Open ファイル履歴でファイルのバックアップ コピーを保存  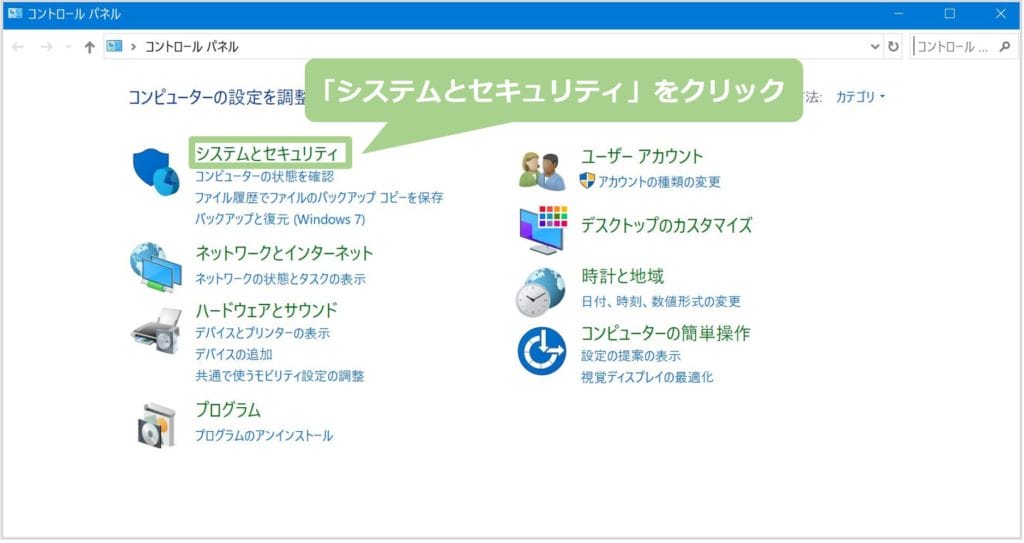pos(319,197)
